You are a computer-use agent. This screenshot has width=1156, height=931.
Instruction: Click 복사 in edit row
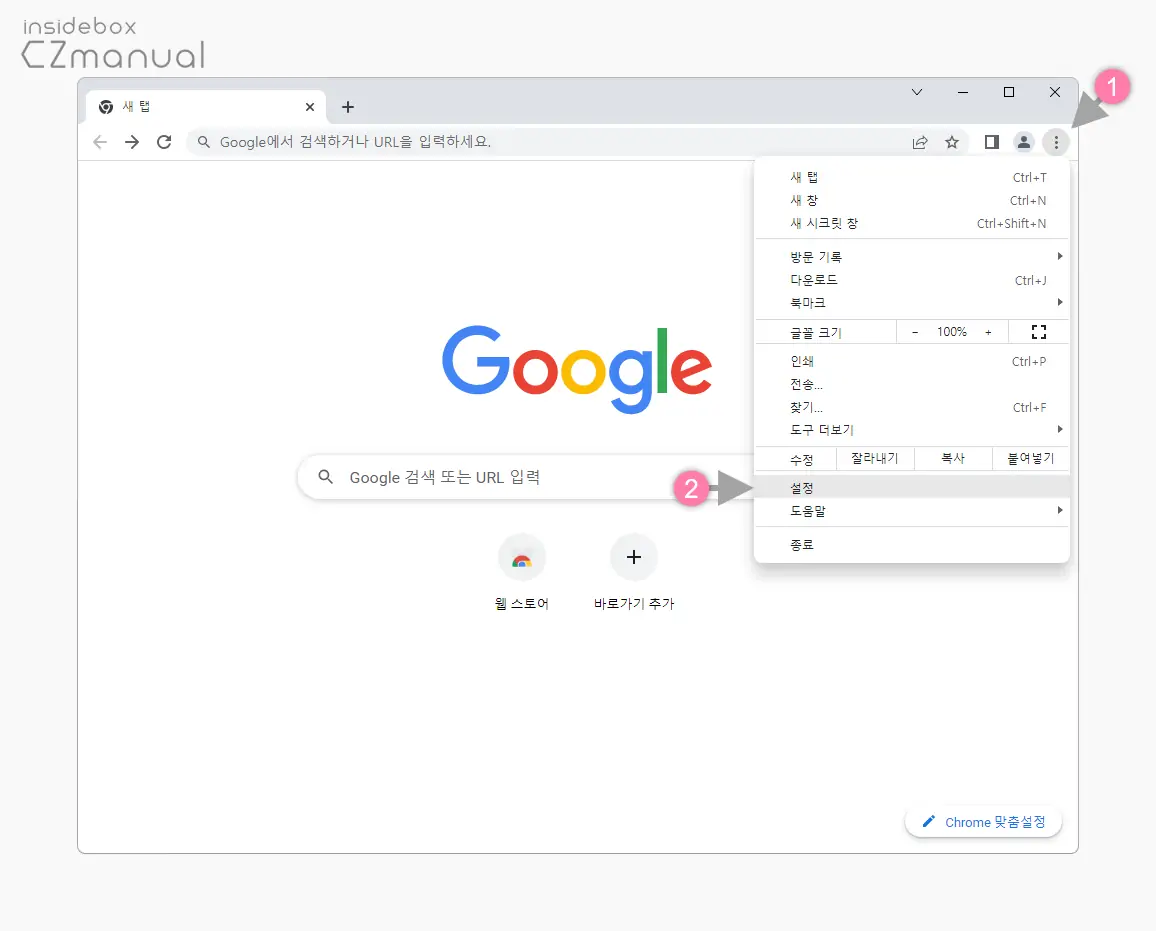[x=953, y=458]
